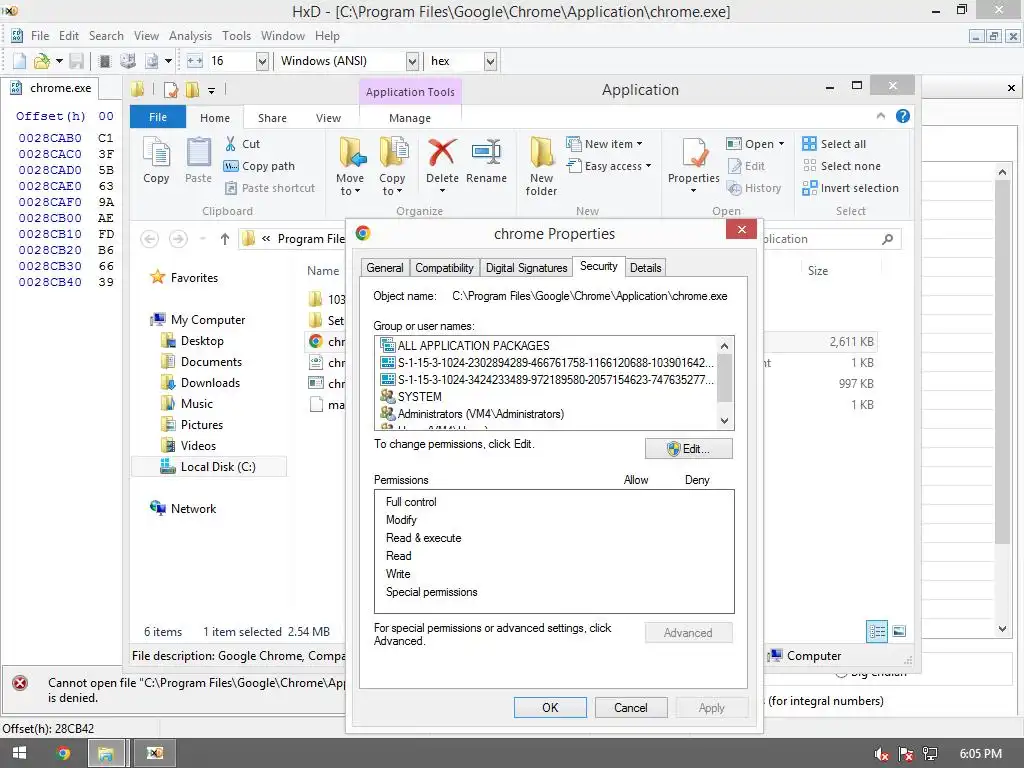Click the Windows Start button
This screenshot has height=768, width=1024.
20,754
